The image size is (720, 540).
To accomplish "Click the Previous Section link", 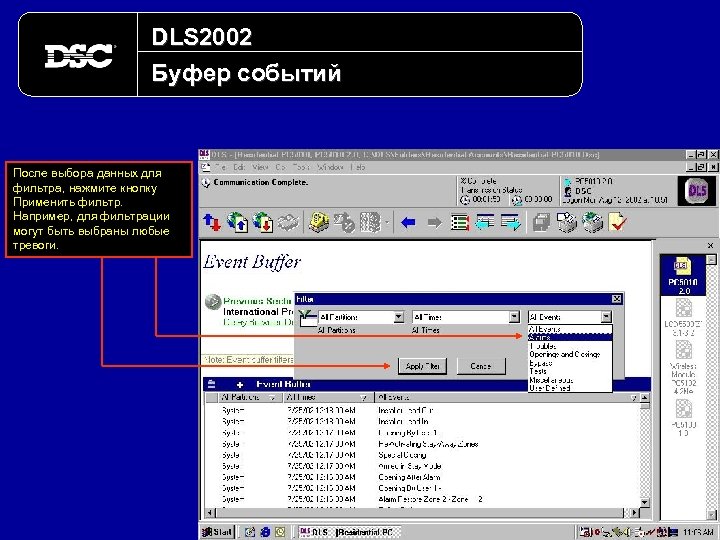I will click(x=258, y=301).
